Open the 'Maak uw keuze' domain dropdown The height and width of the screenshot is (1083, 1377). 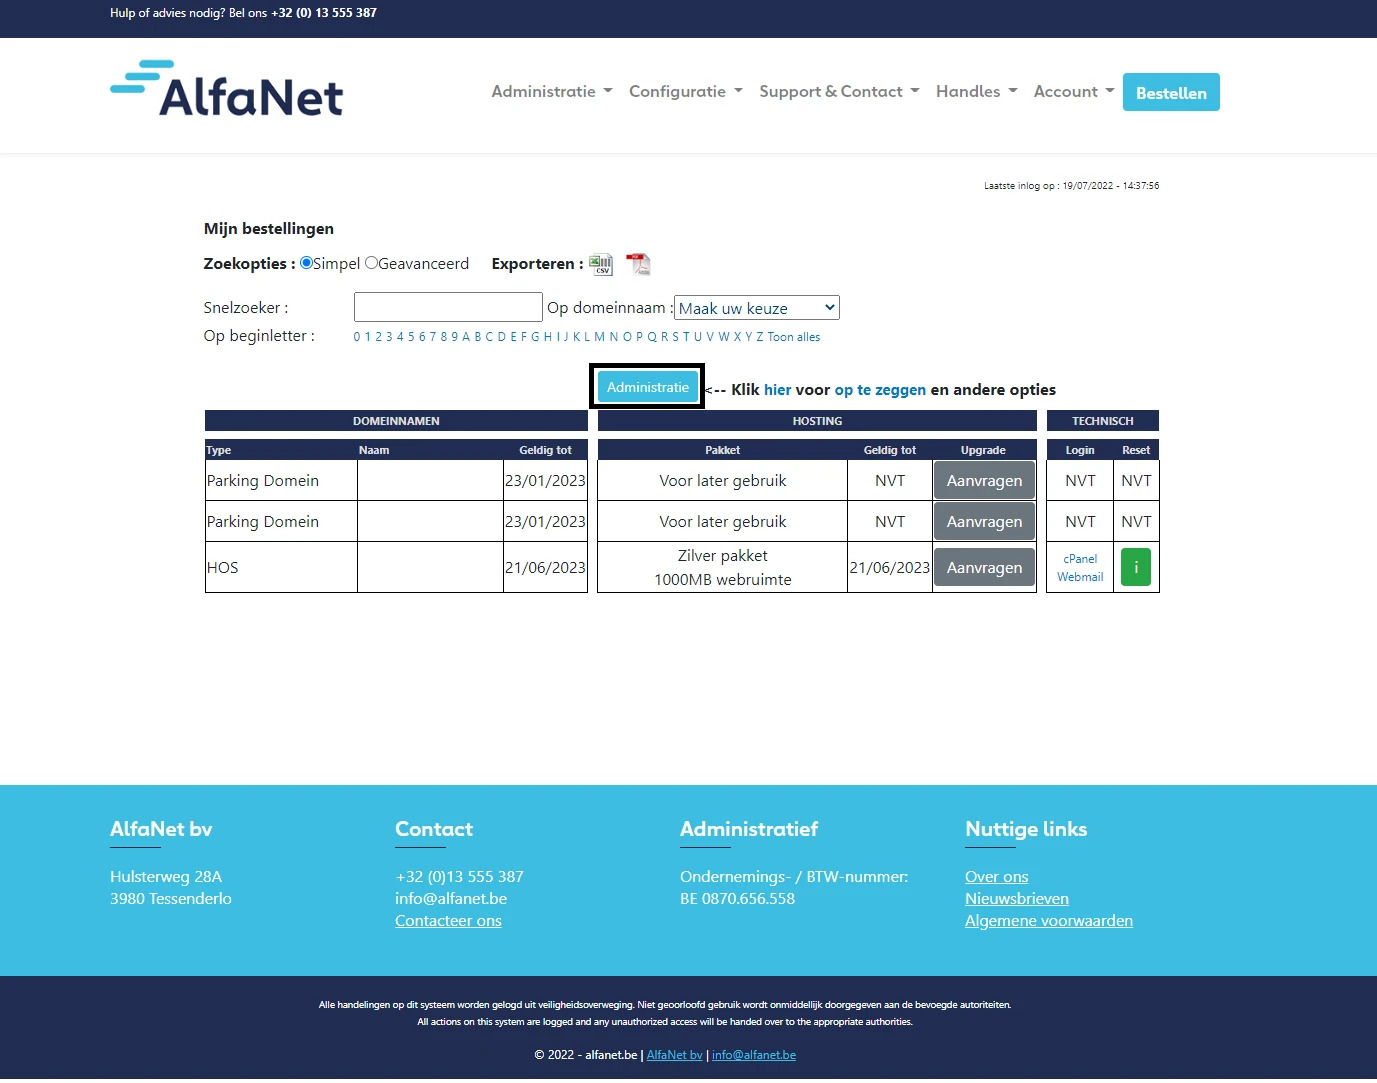pos(757,308)
